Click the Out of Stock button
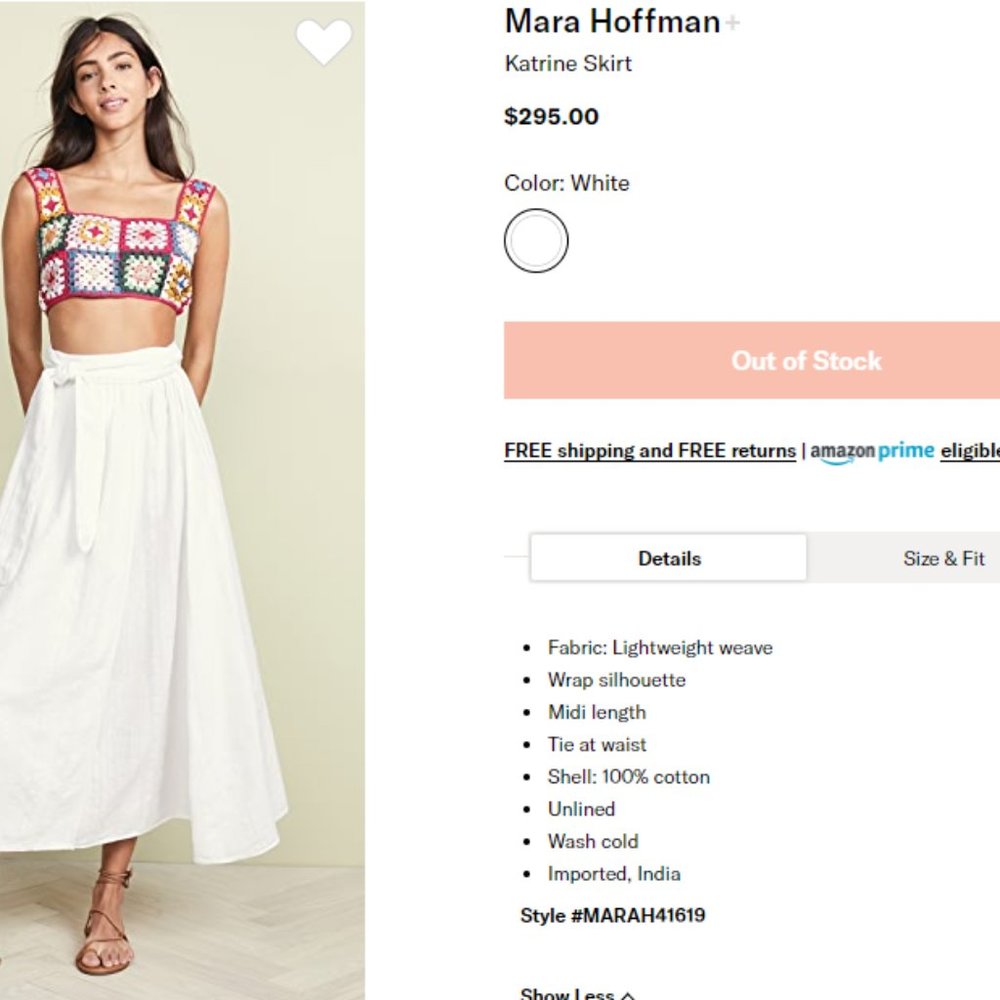The height and width of the screenshot is (1000, 1000). 806,360
